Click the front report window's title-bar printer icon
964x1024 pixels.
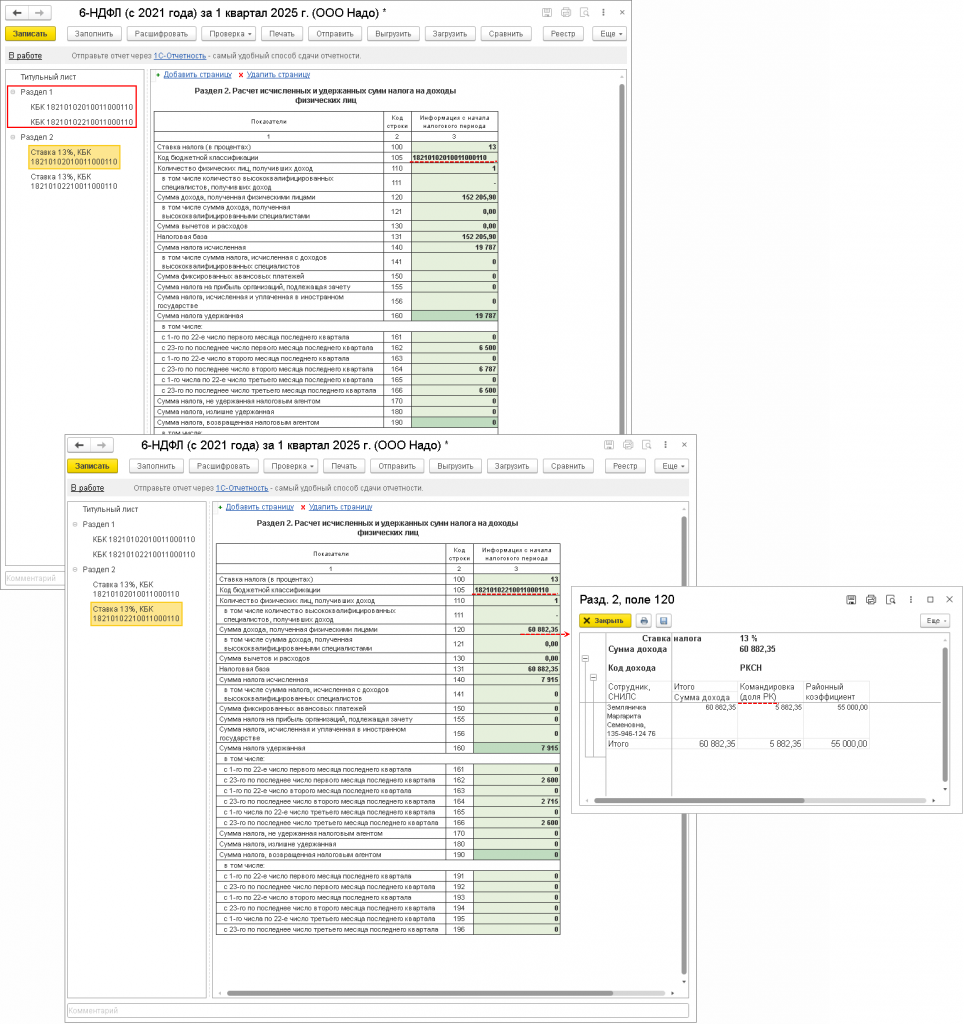(x=628, y=445)
